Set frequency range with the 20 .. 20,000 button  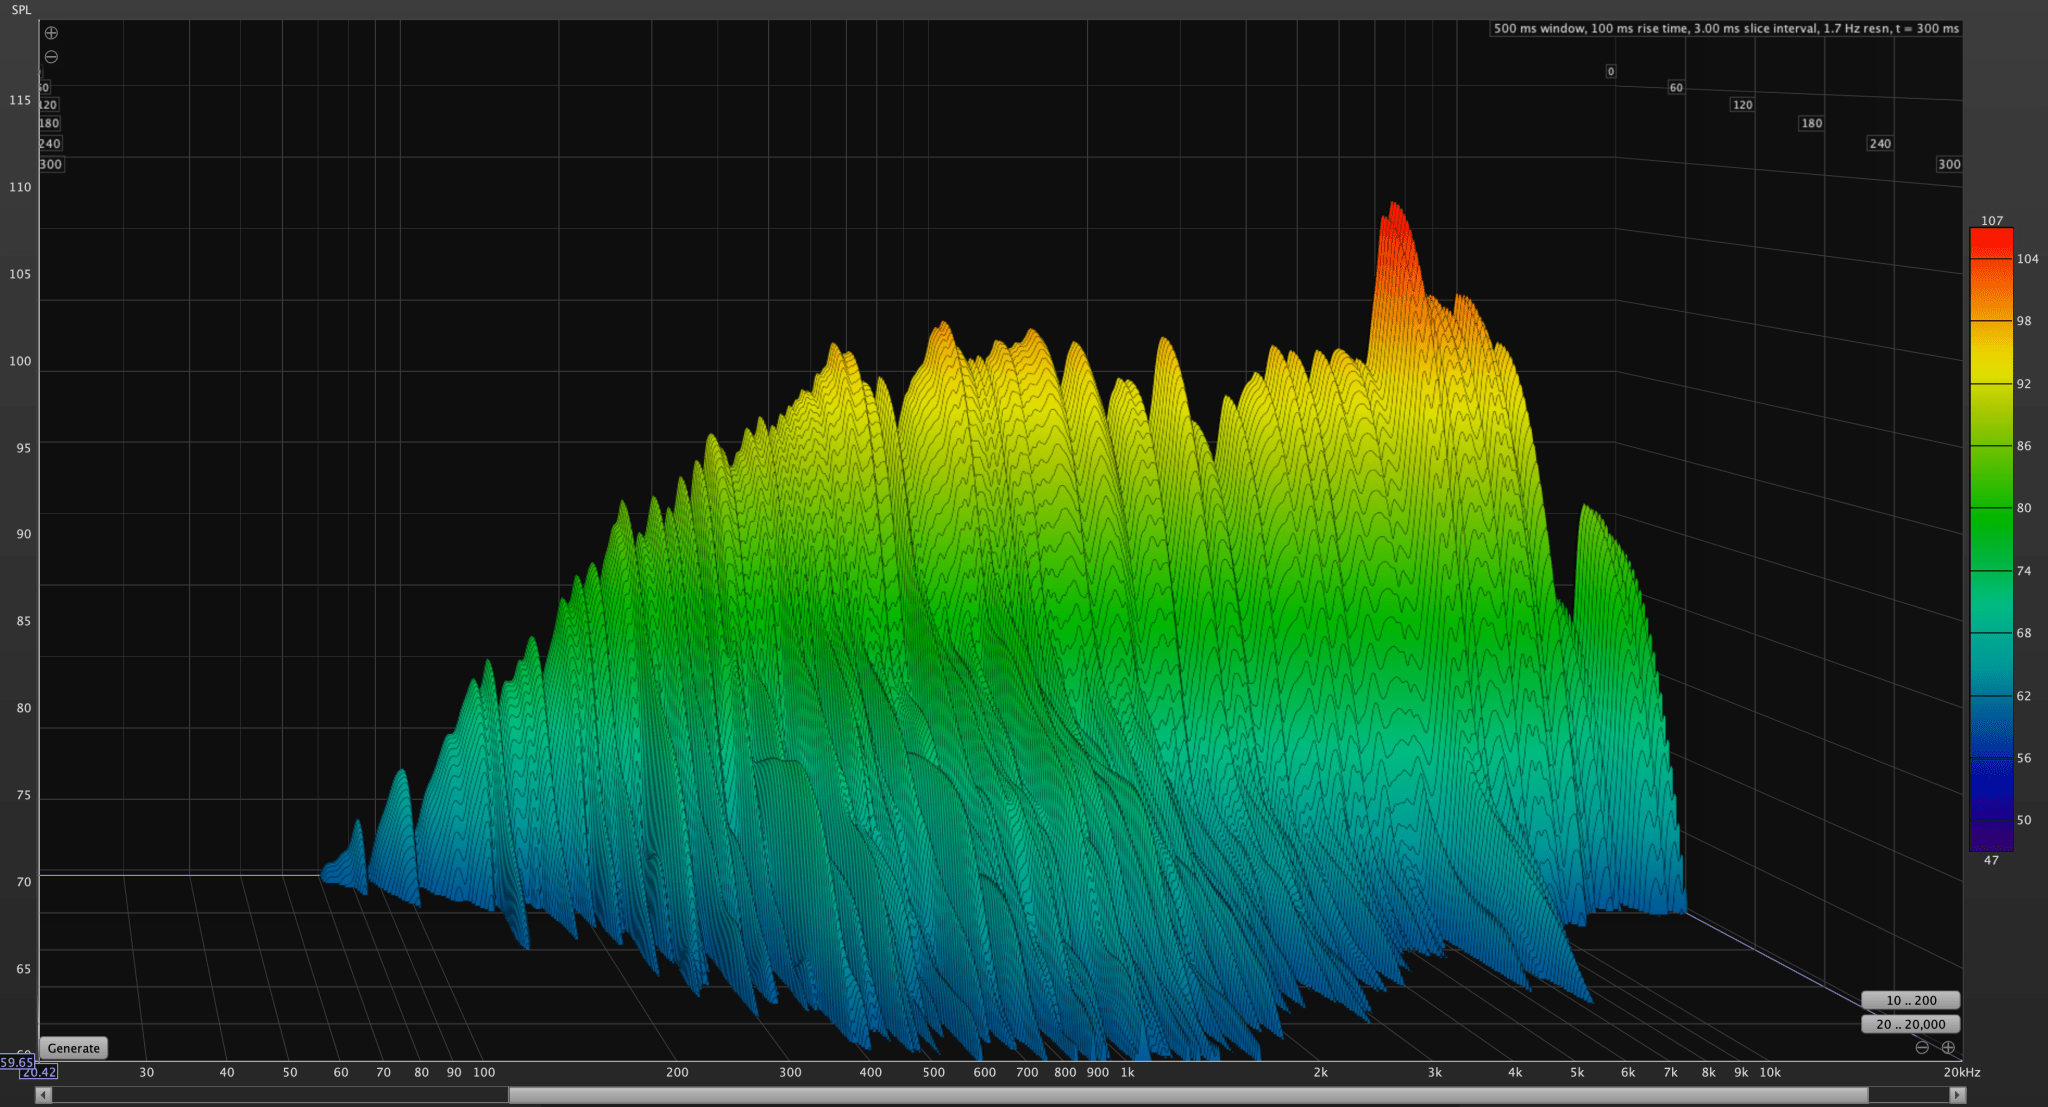coord(1911,1024)
